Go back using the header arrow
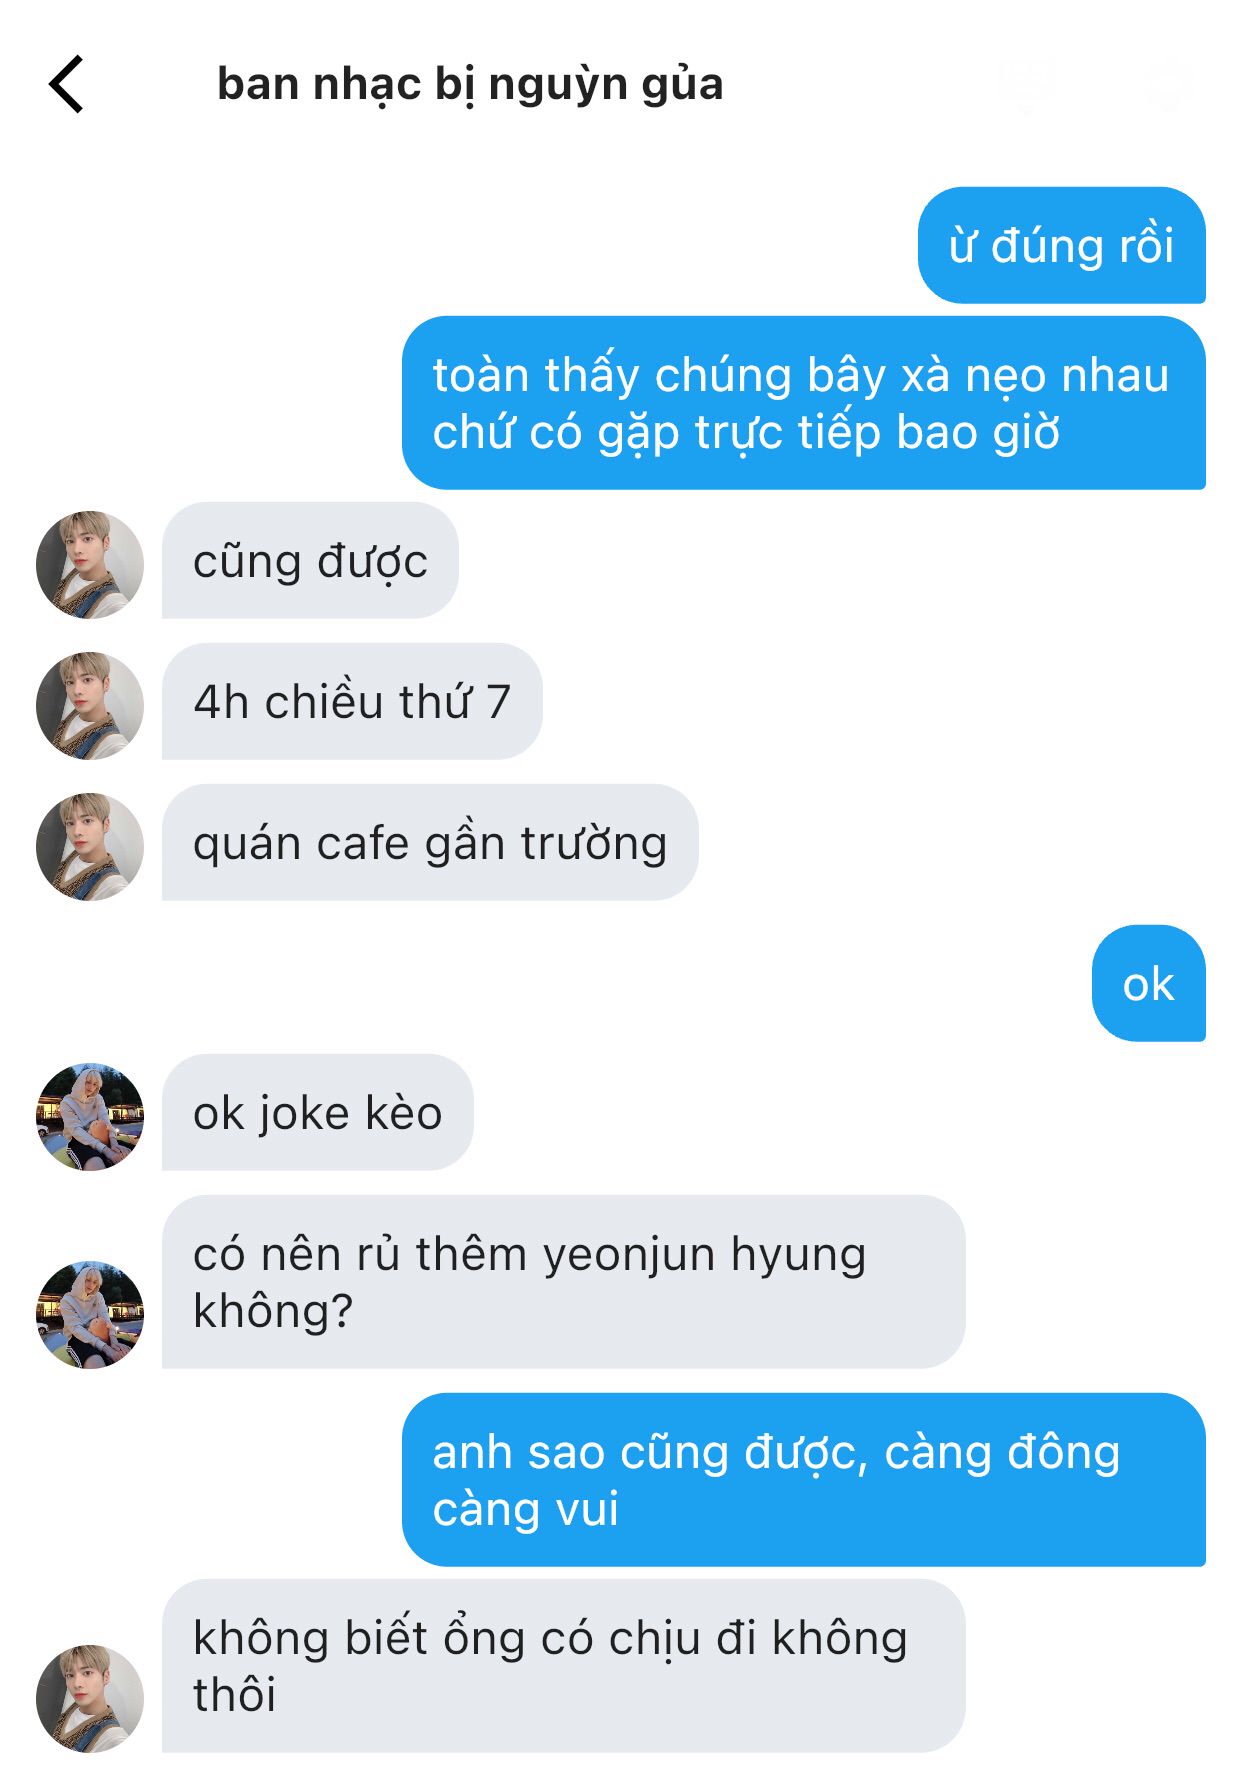Screen dimensions: 1242x1765 click(x=66, y=84)
